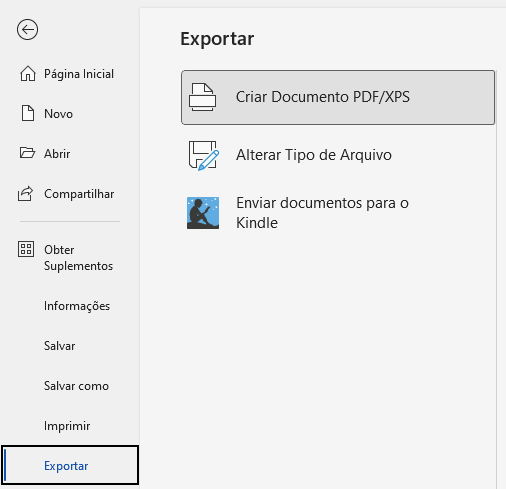Click the Obter Suplementos label
Screen dimensions: 506x489
[78, 258]
